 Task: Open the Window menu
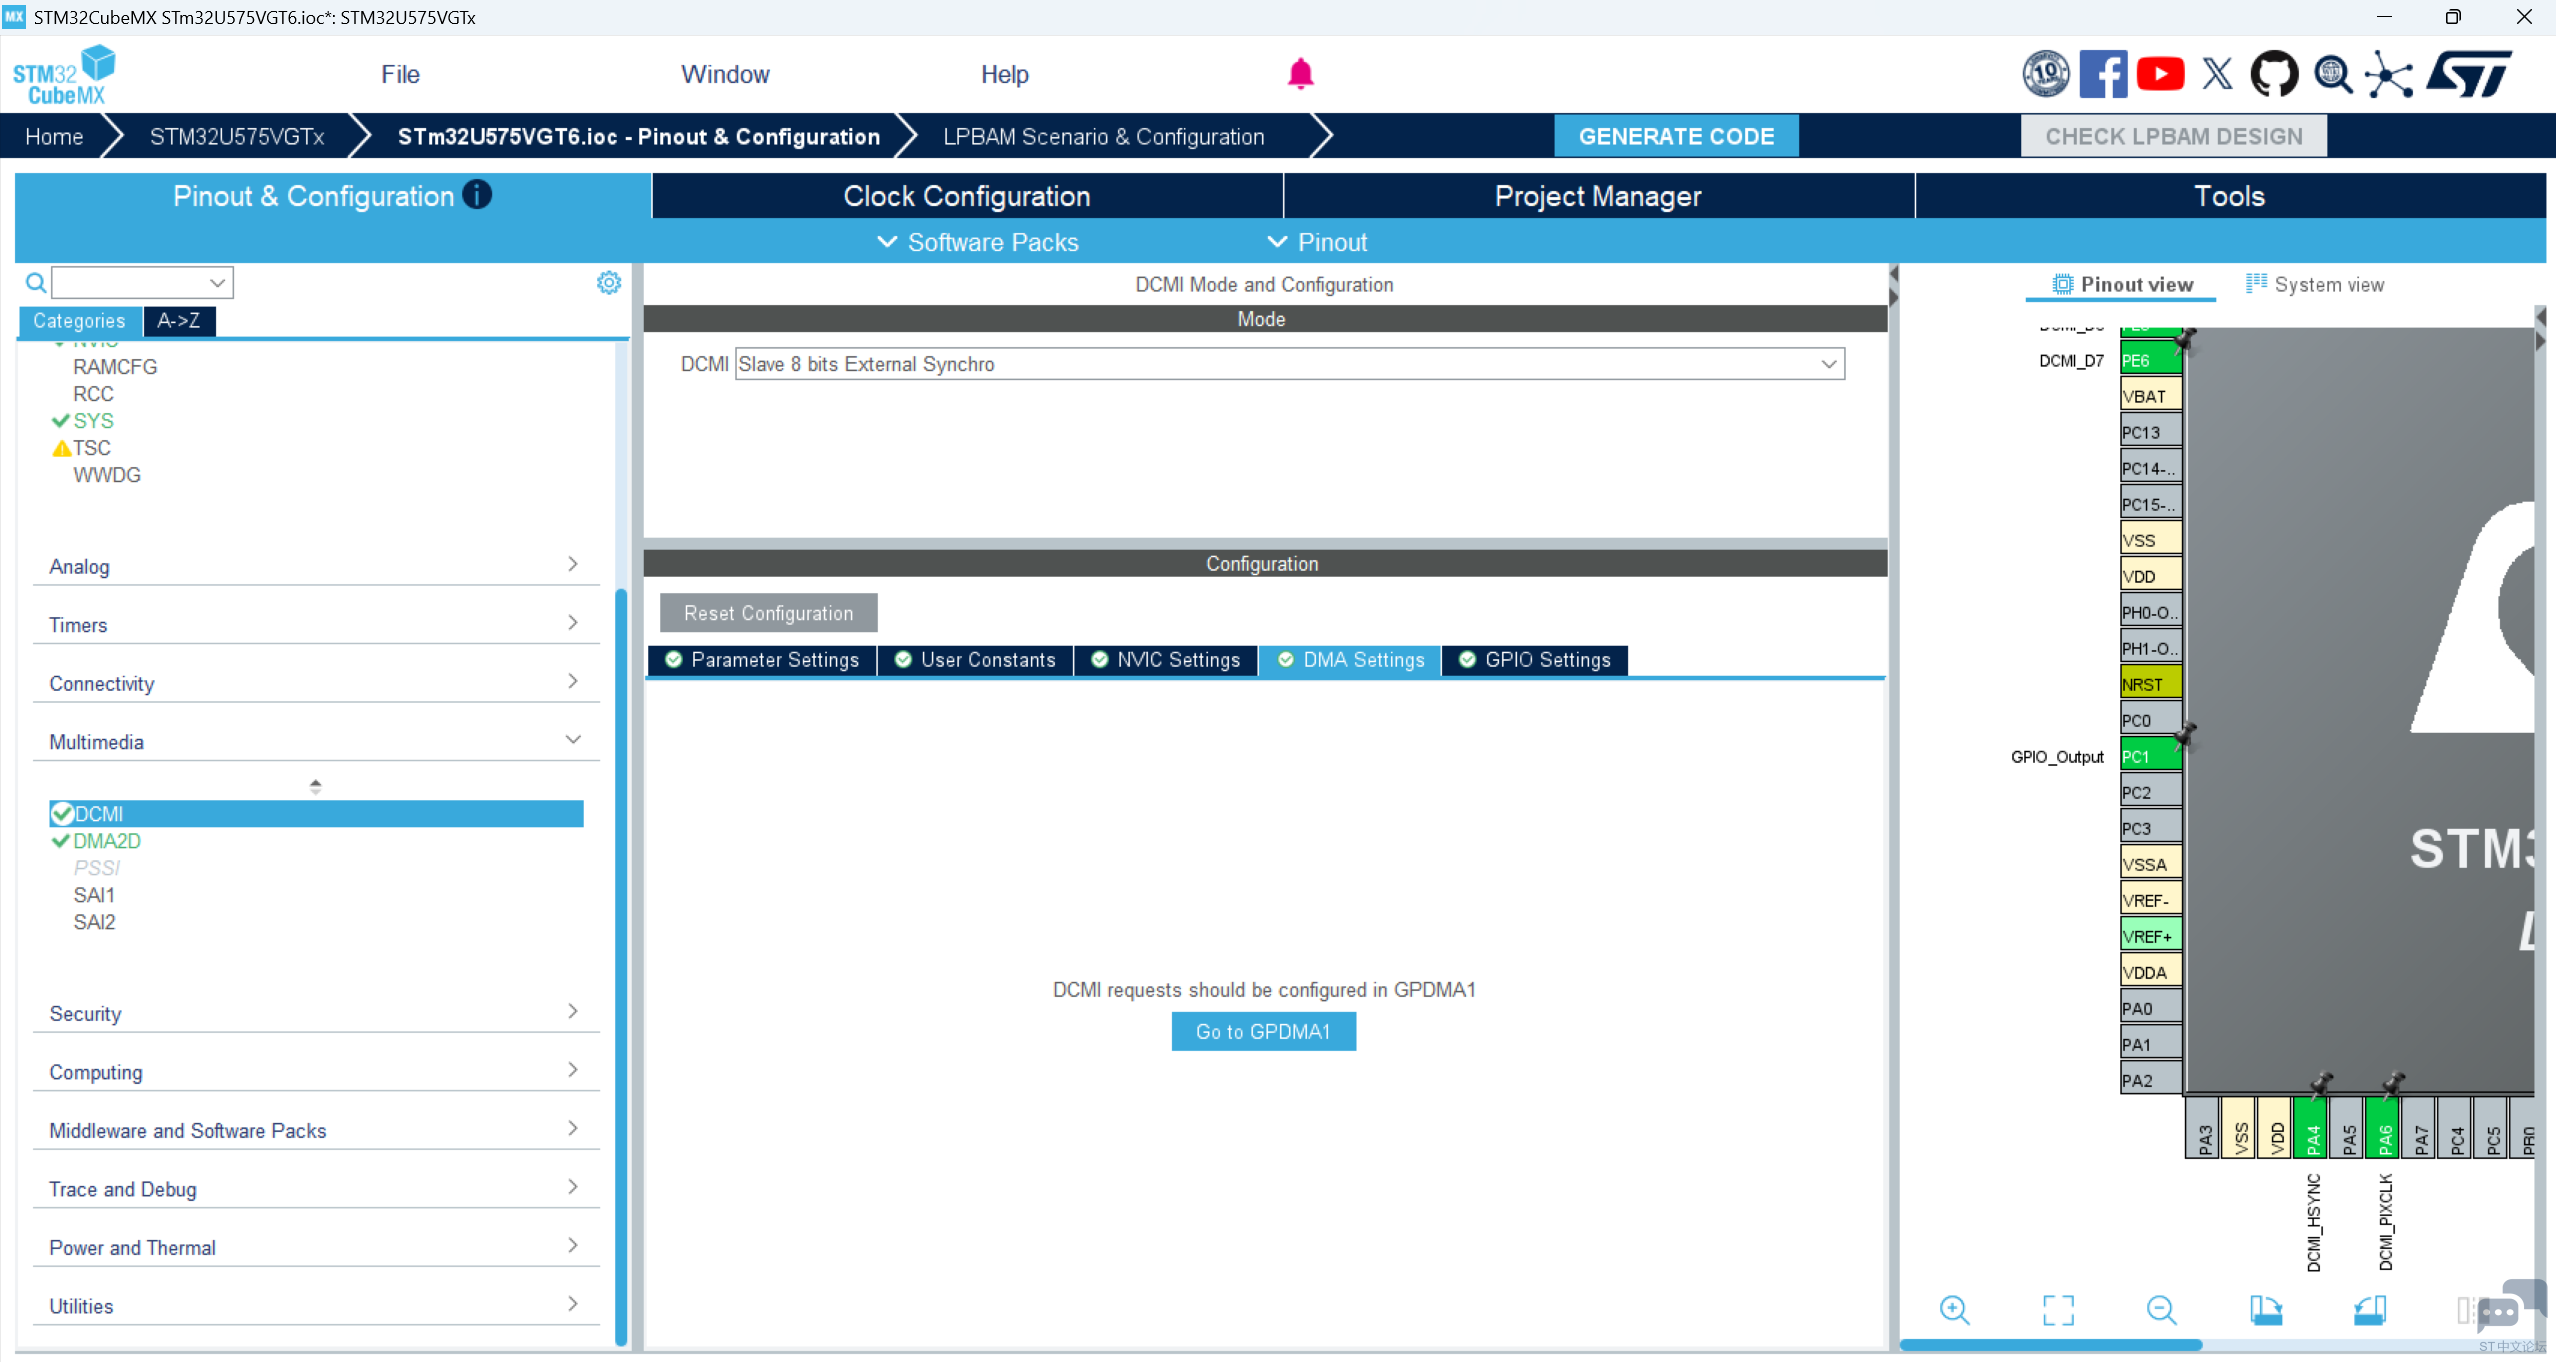click(725, 74)
